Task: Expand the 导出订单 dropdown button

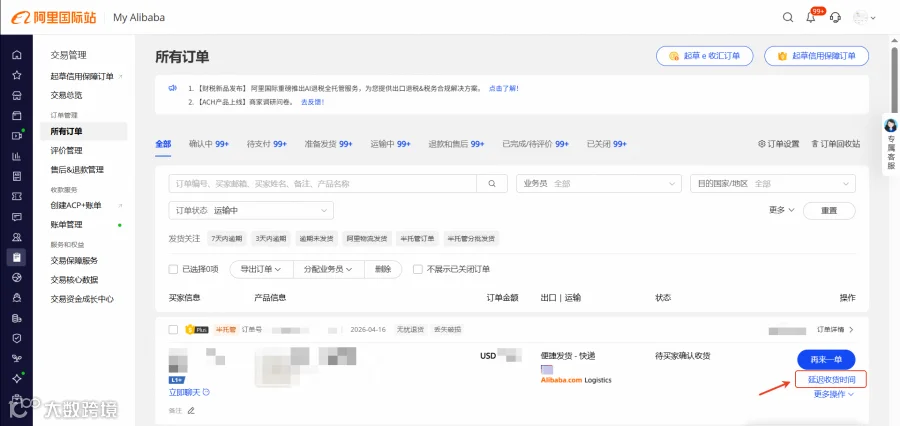Action: (261, 269)
